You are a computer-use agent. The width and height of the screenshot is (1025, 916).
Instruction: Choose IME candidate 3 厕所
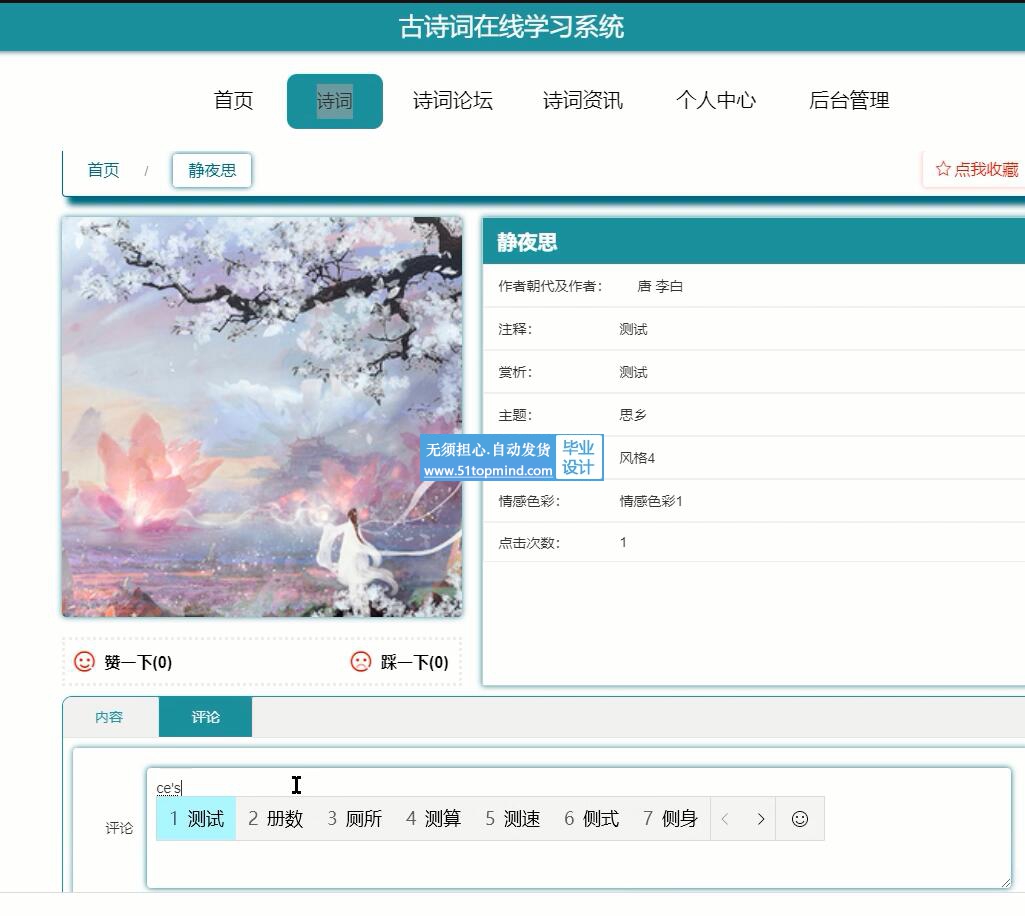354,819
